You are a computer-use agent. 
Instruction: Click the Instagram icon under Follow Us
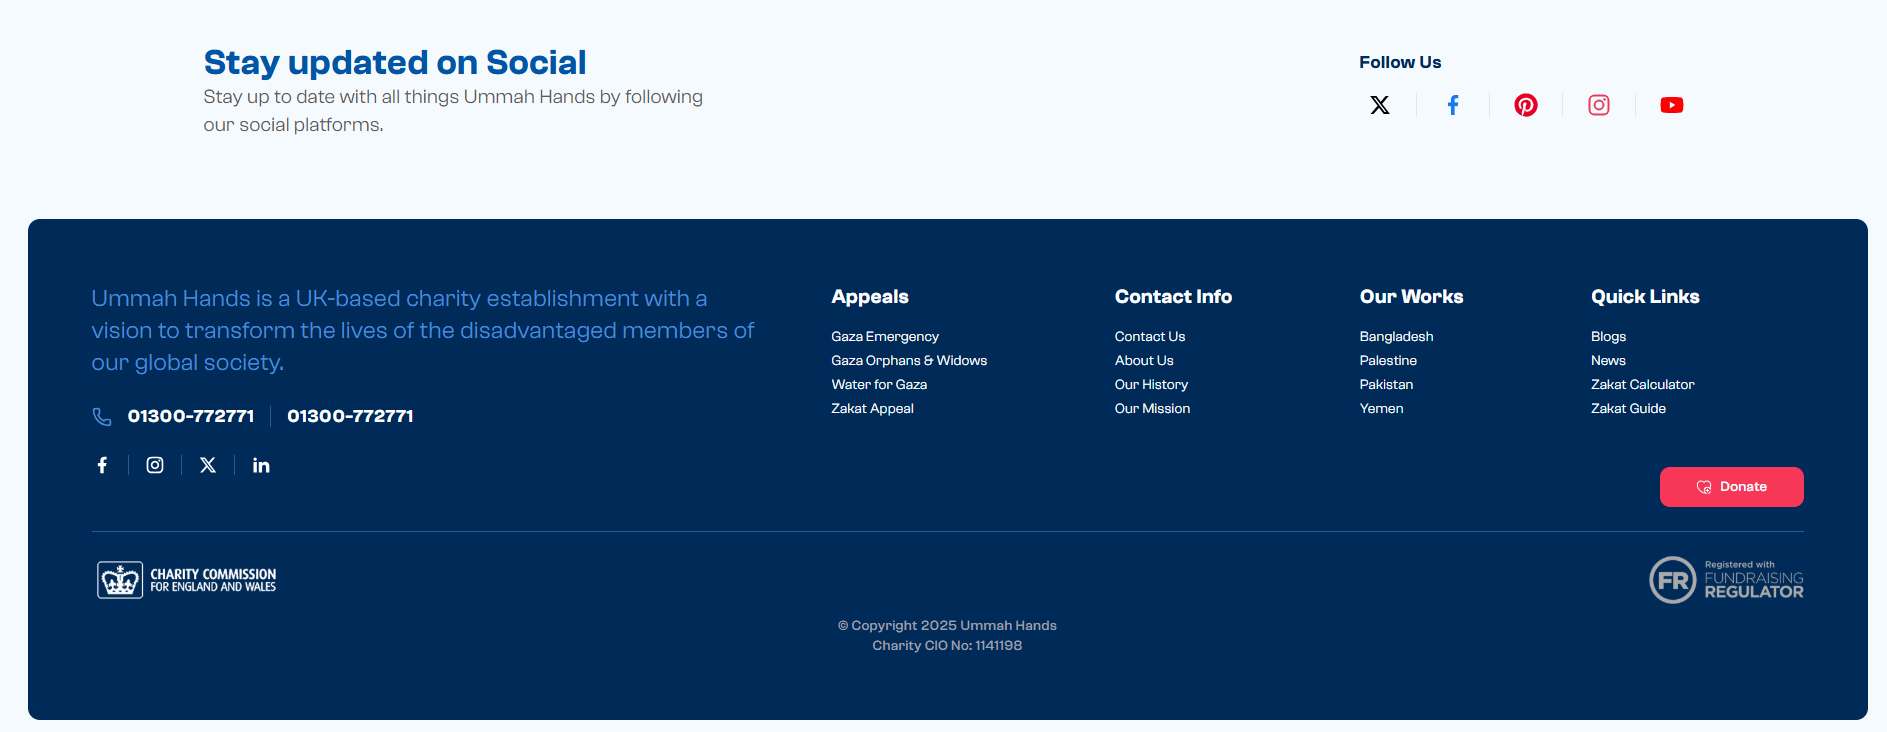1598,105
